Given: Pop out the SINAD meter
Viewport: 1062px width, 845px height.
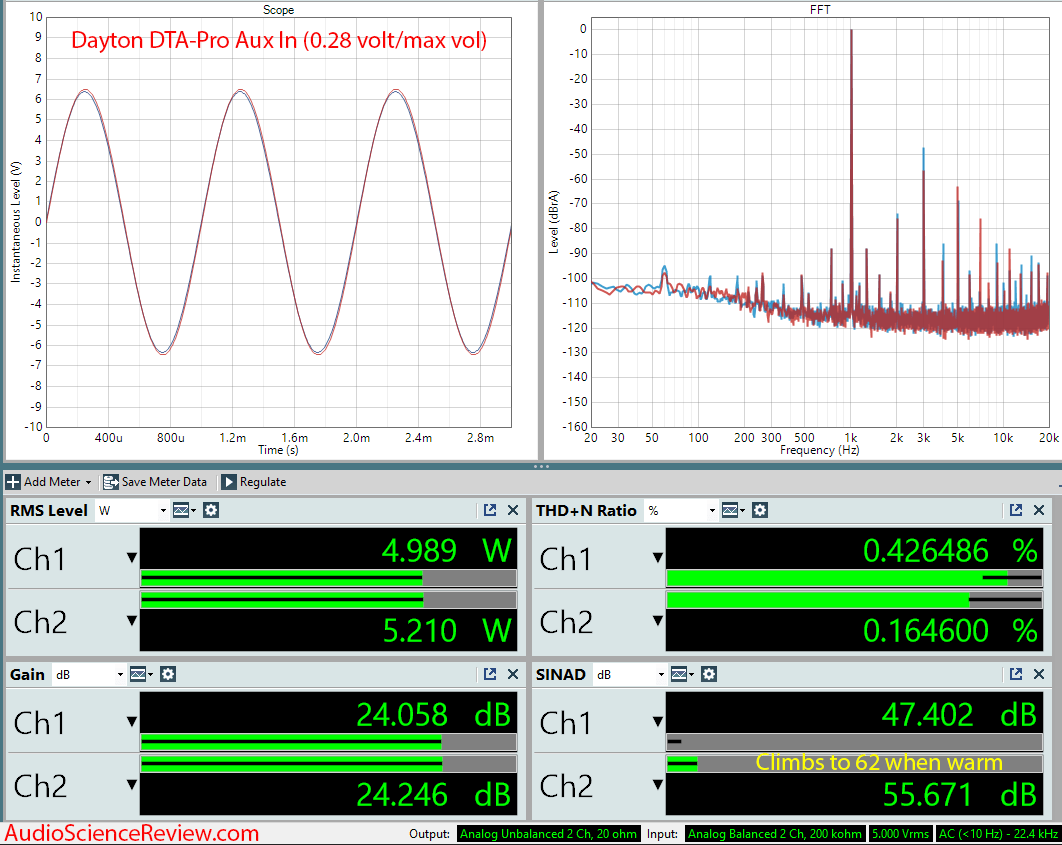Looking at the screenshot, I should pos(1015,674).
